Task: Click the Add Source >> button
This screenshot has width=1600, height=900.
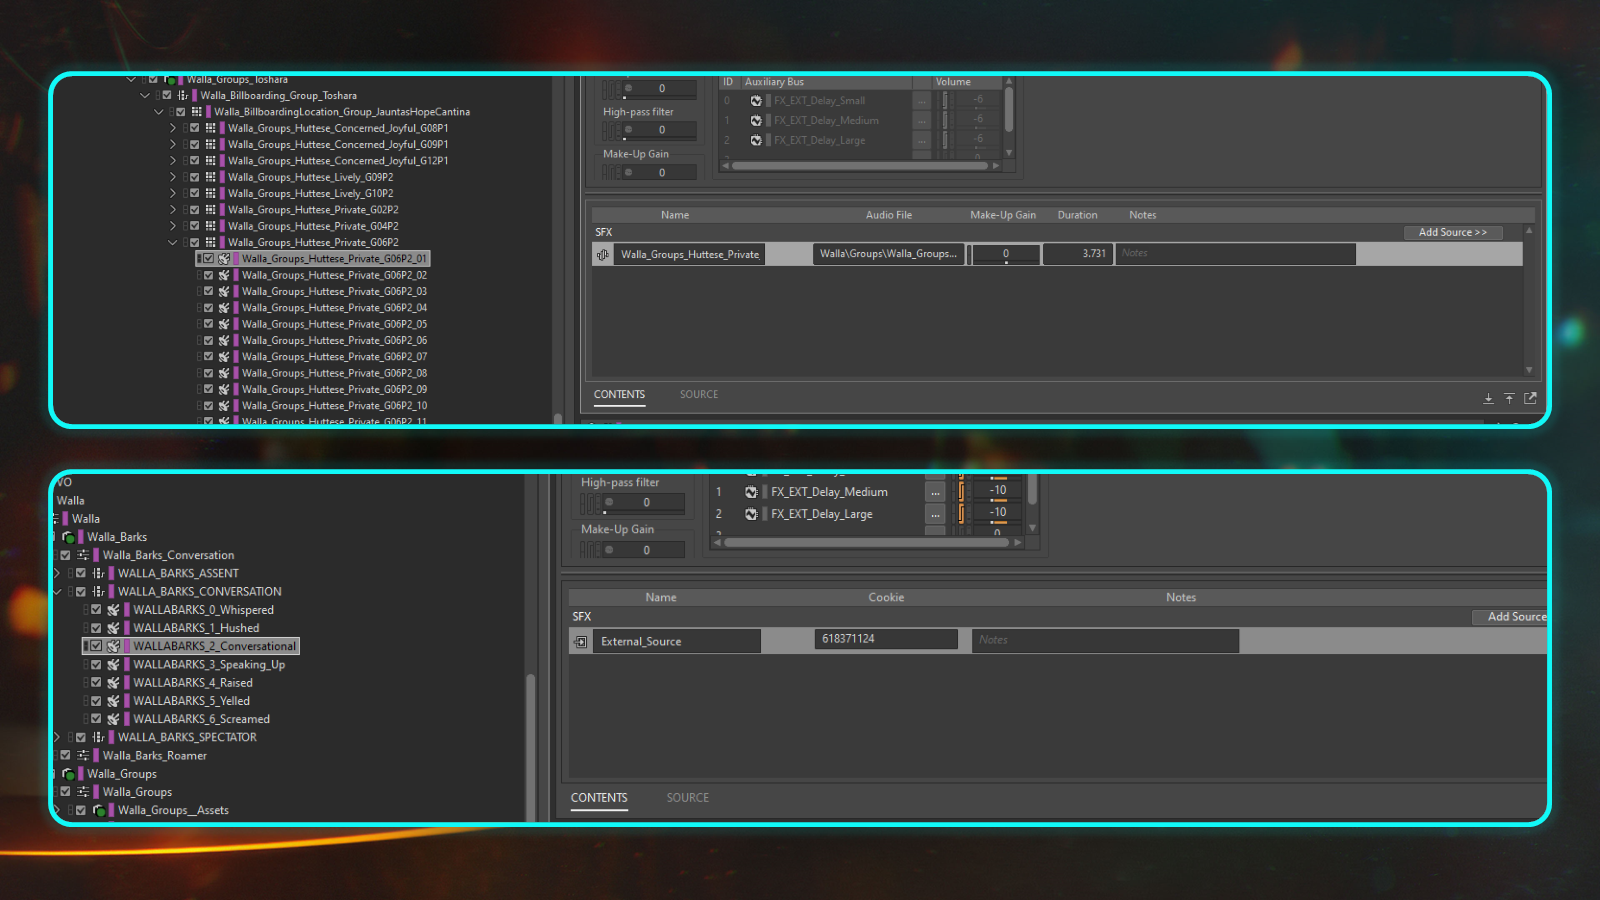Action: pos(1453,232)
